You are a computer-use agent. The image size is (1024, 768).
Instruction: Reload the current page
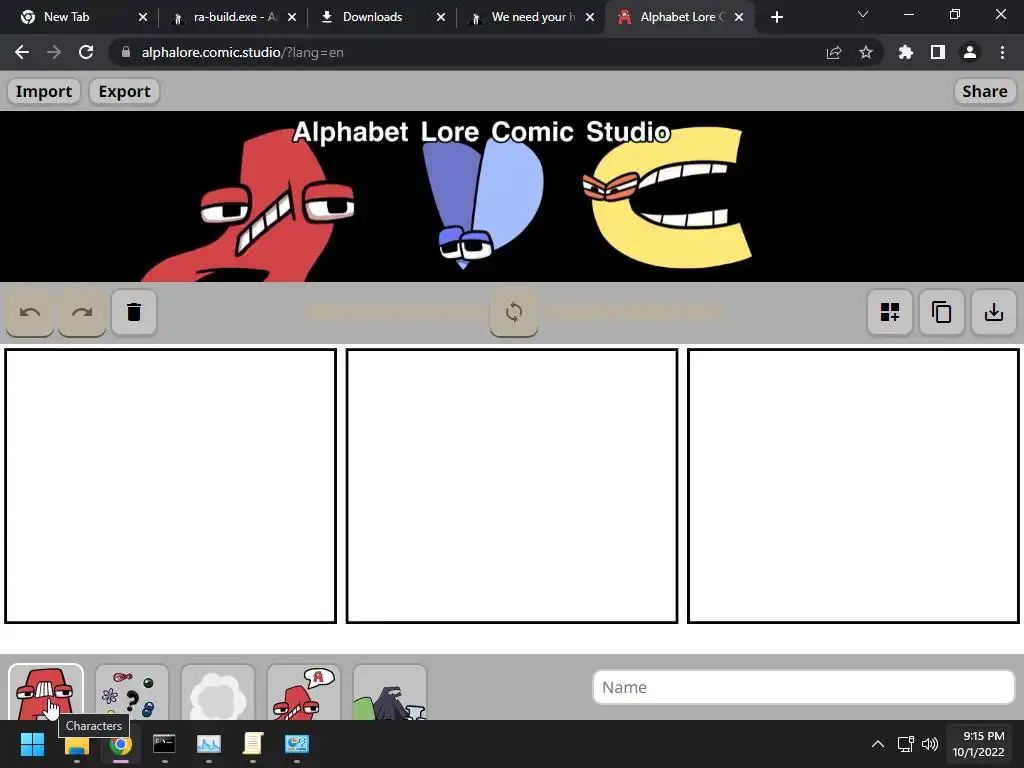point(86,52)
